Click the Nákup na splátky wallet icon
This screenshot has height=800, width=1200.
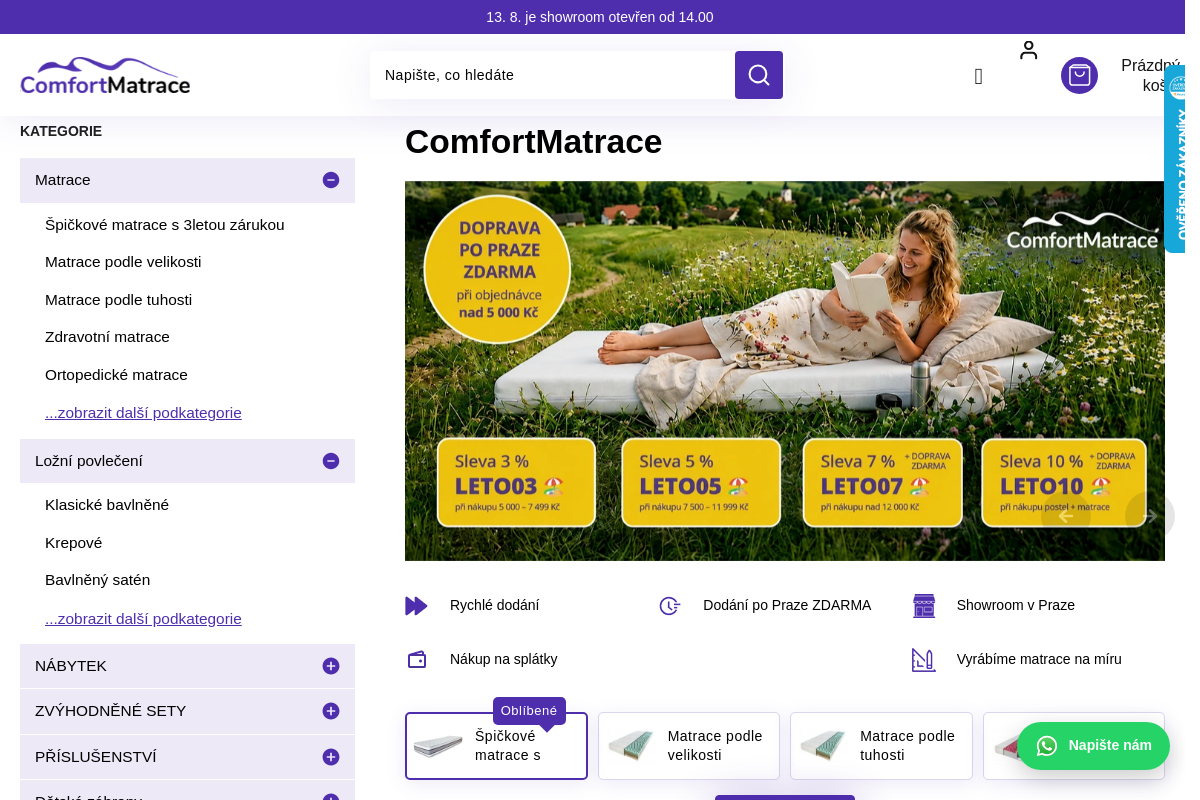point(416,660)
